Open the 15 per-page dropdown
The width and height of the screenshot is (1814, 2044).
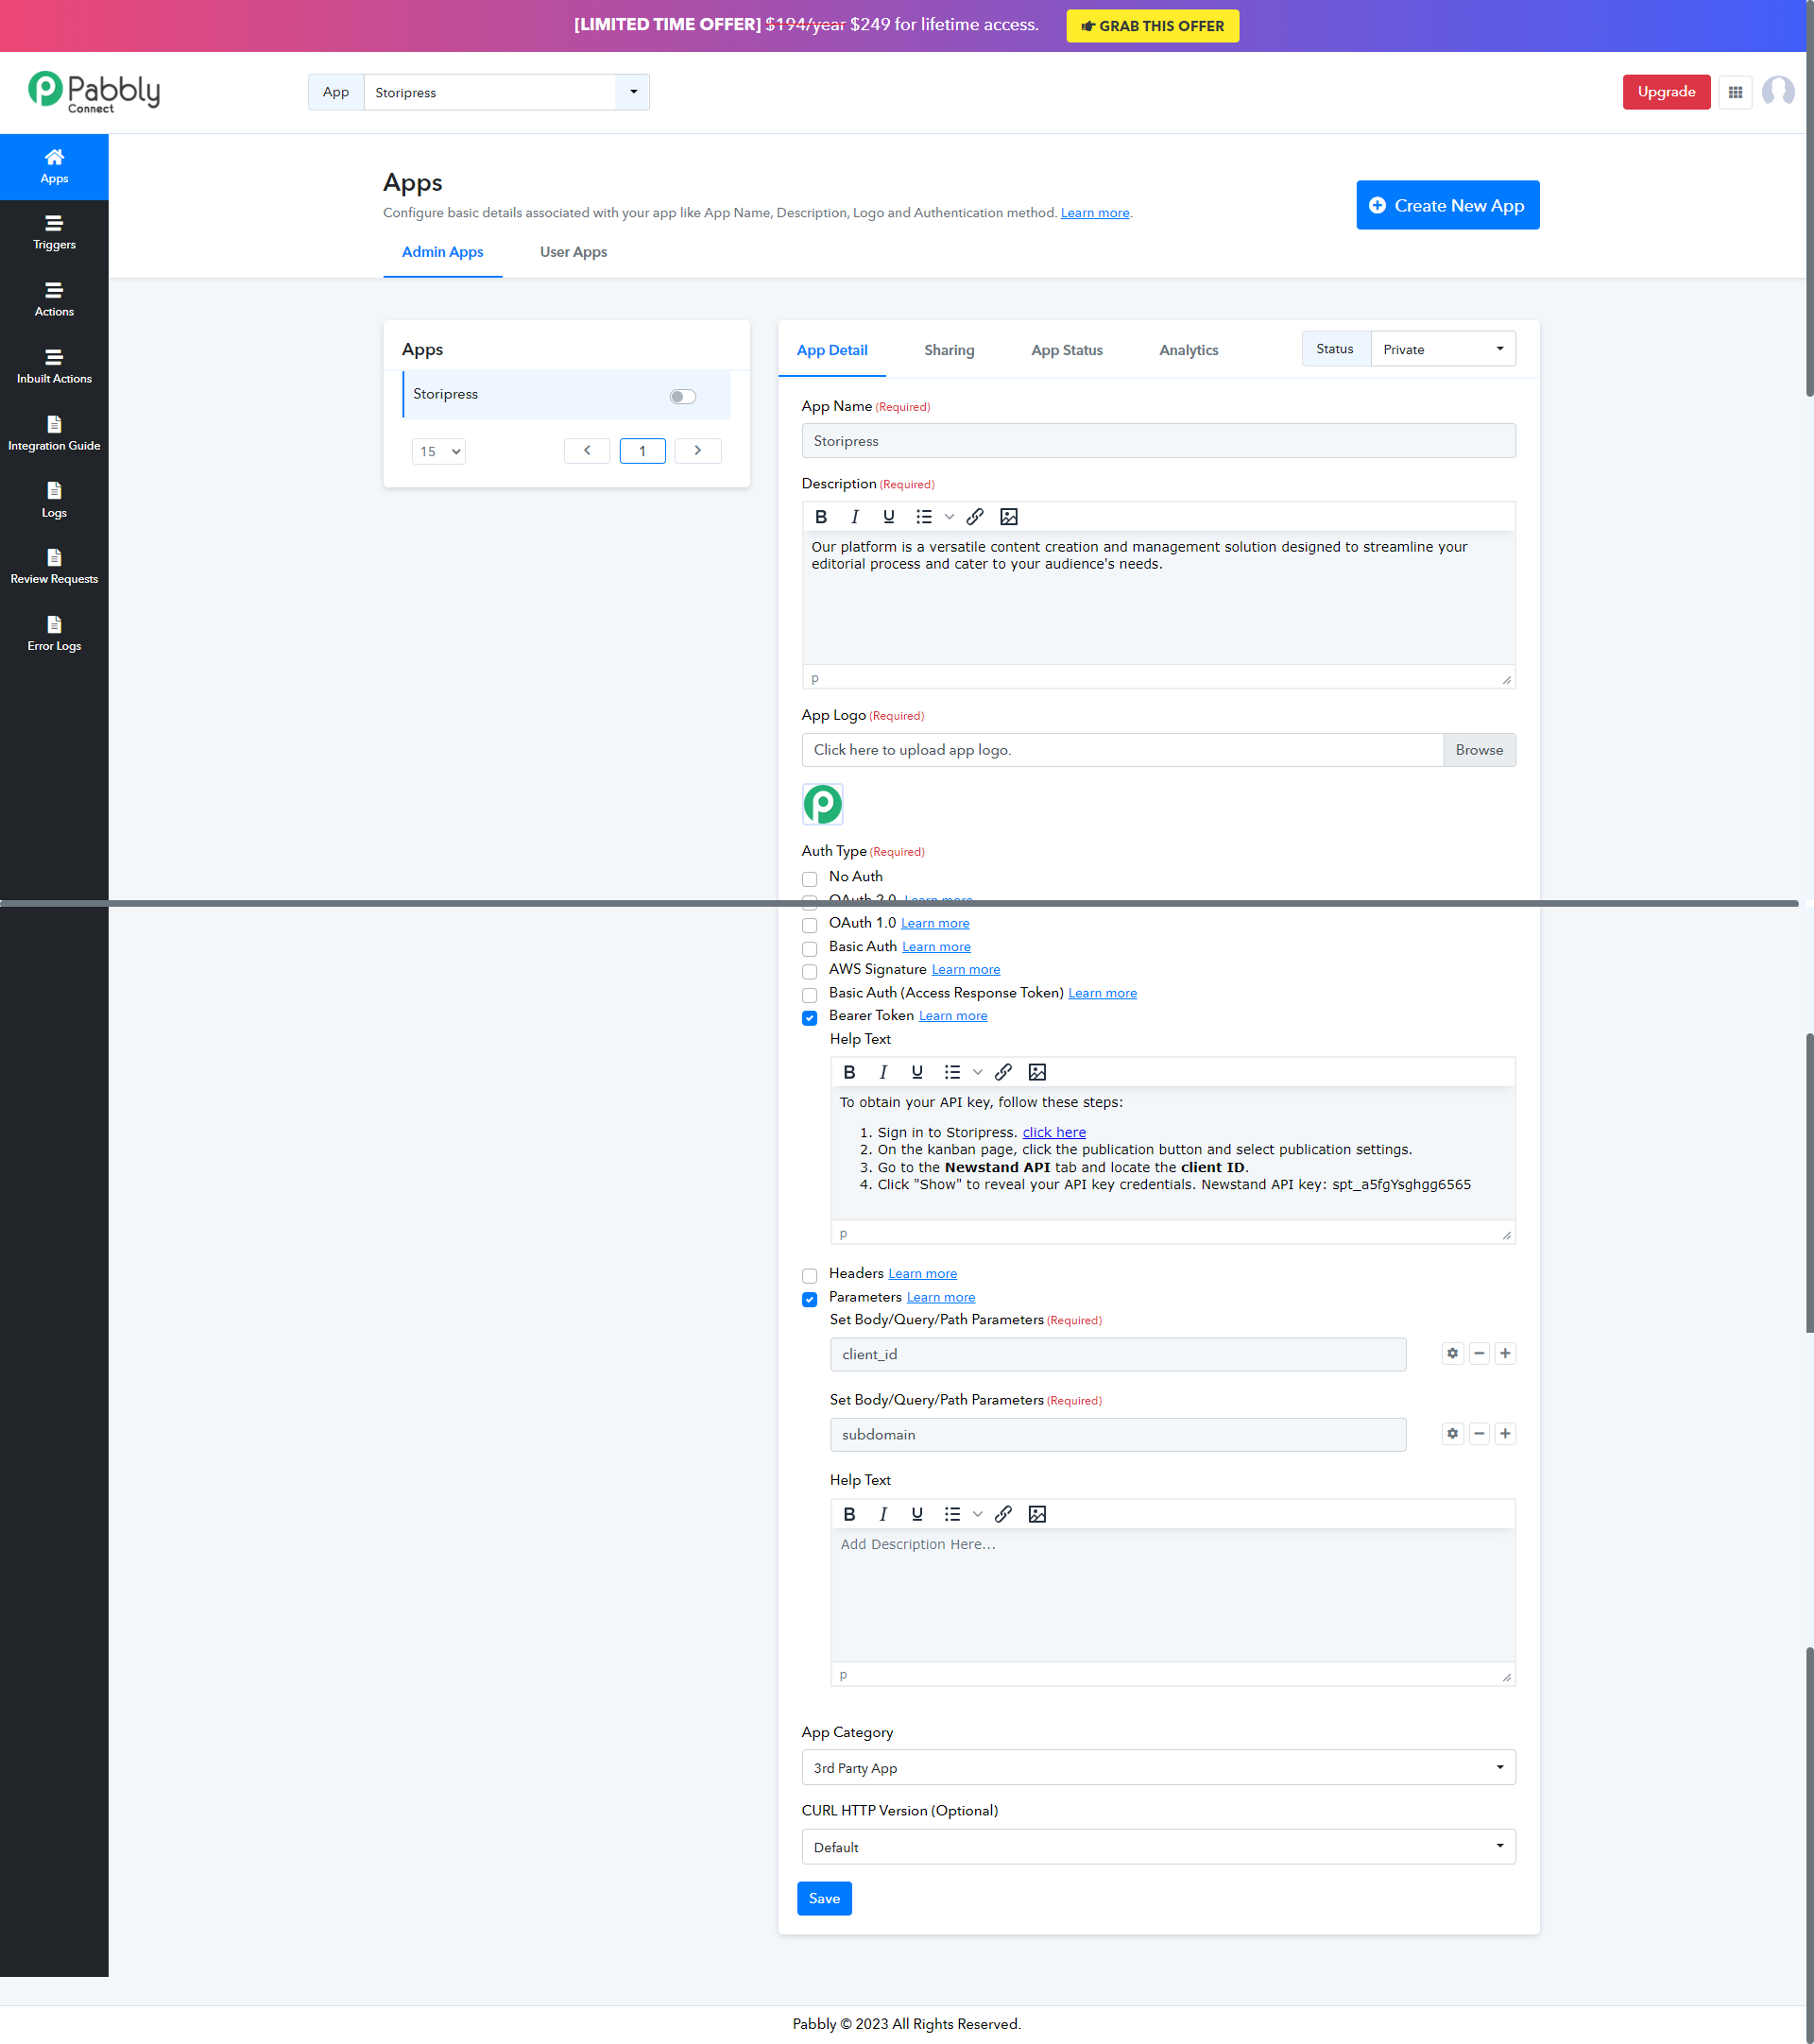pyautogui.click(x=438, y=451)
